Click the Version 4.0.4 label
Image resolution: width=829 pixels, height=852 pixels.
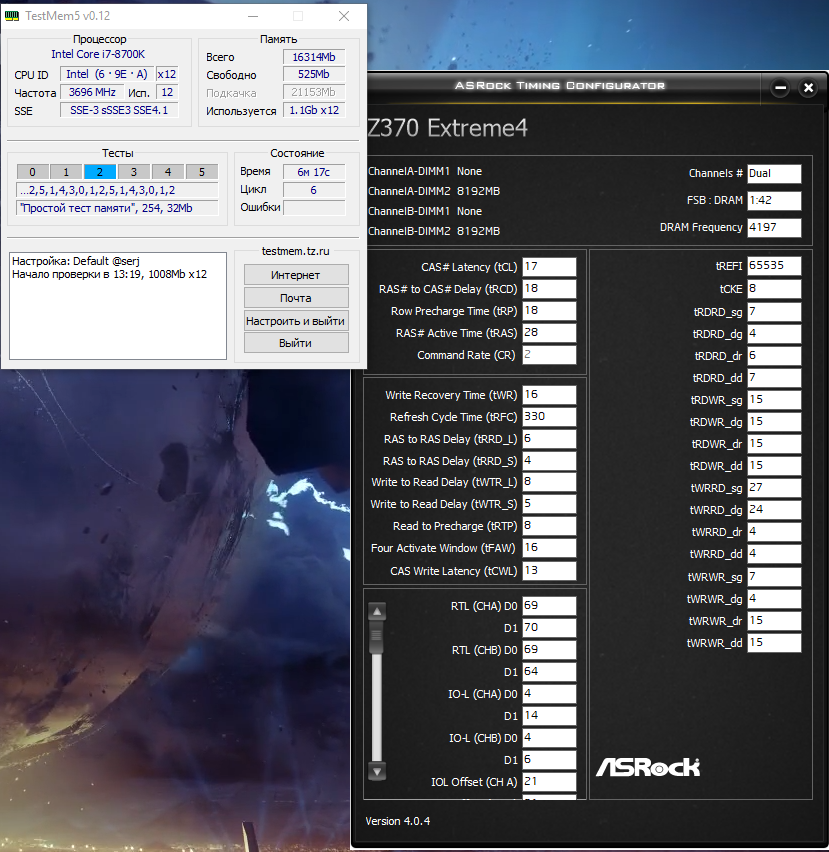(x=398, y=821)
